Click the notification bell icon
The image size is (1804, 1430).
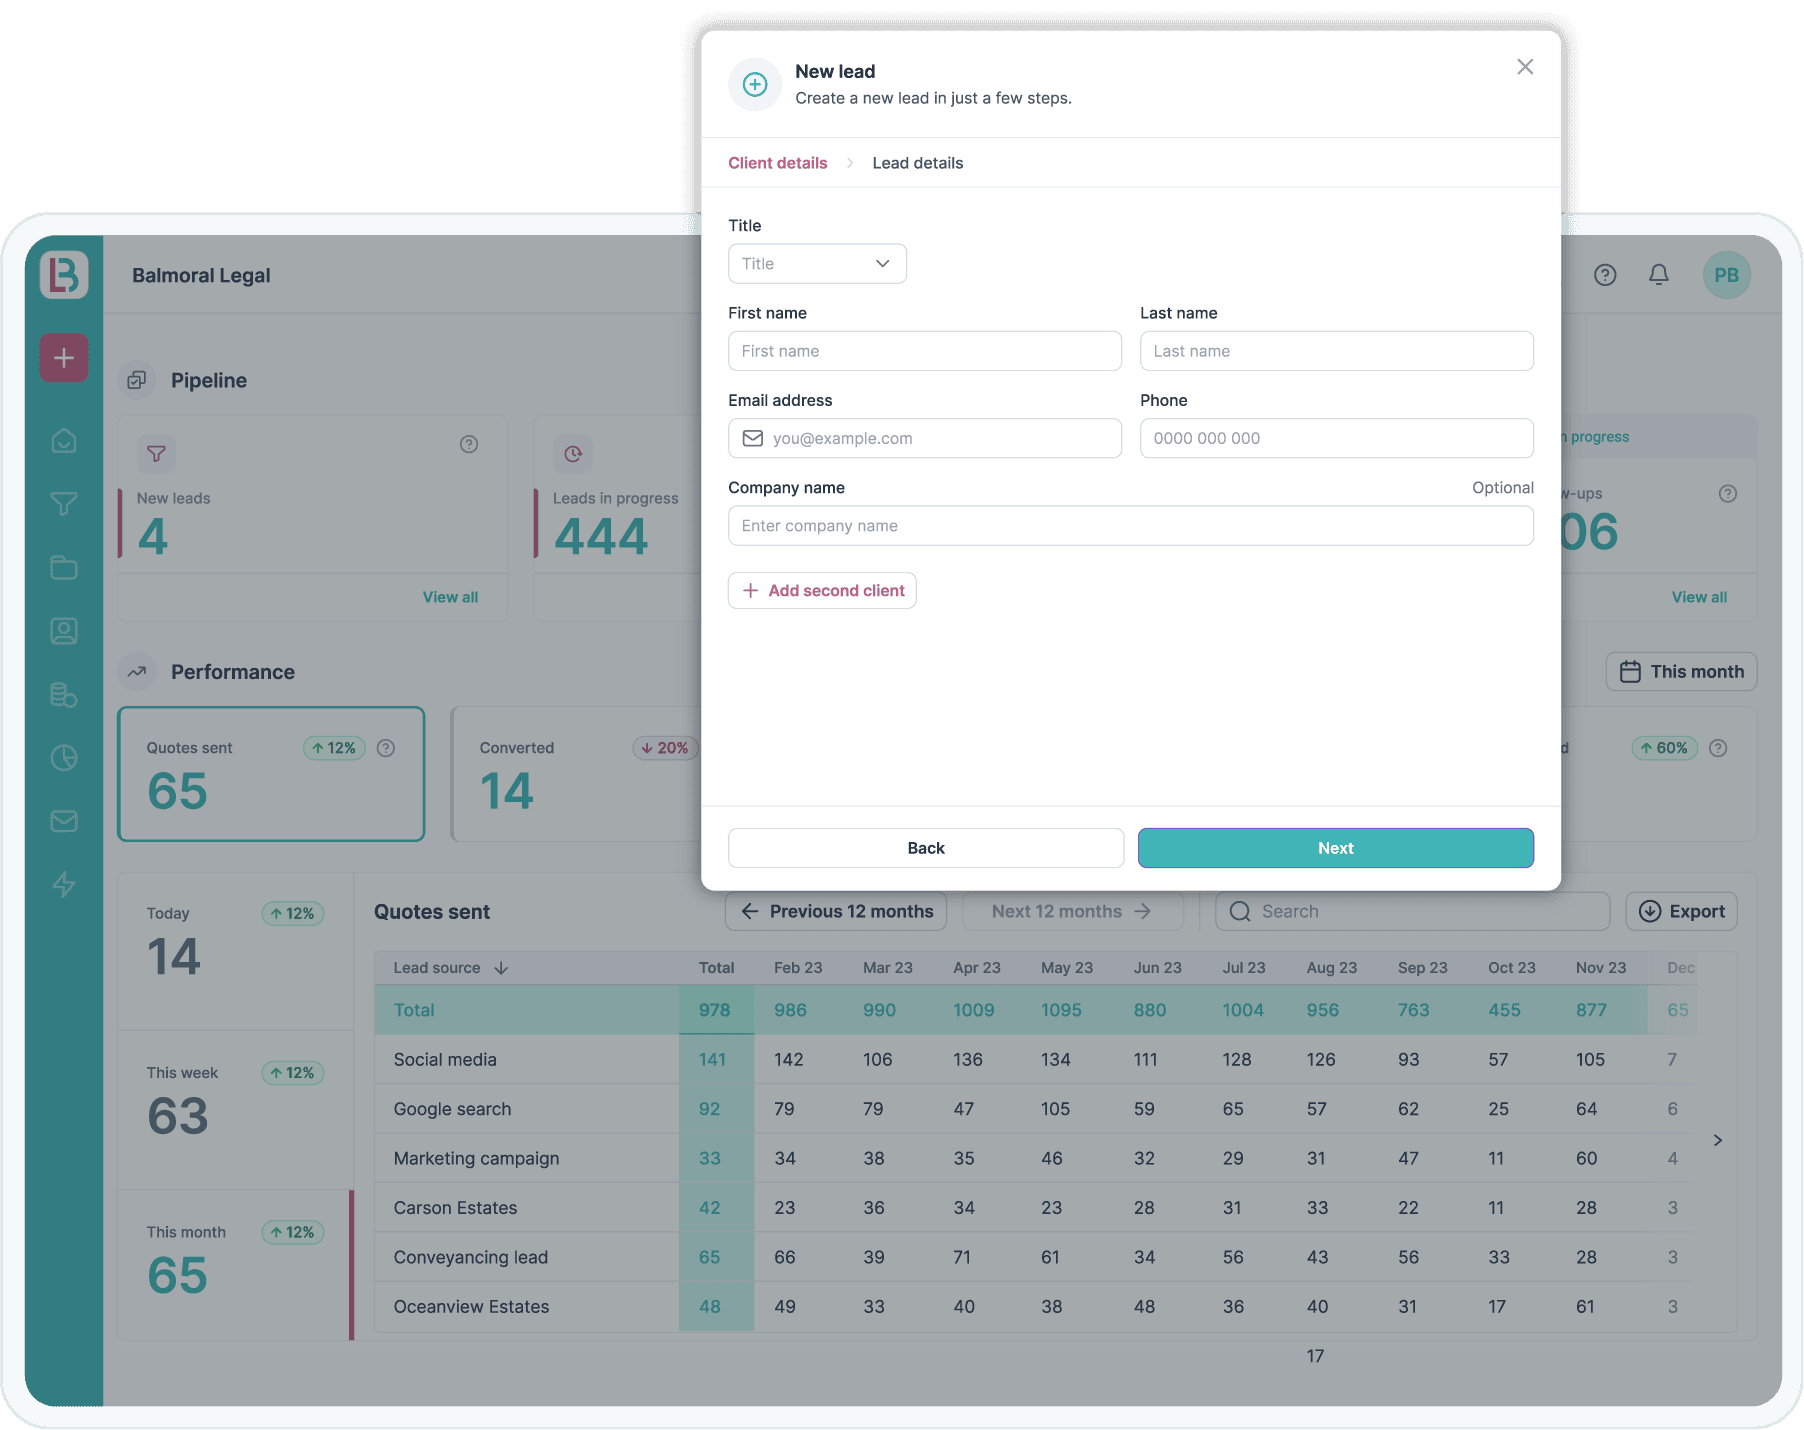[x=1659, y=275]
